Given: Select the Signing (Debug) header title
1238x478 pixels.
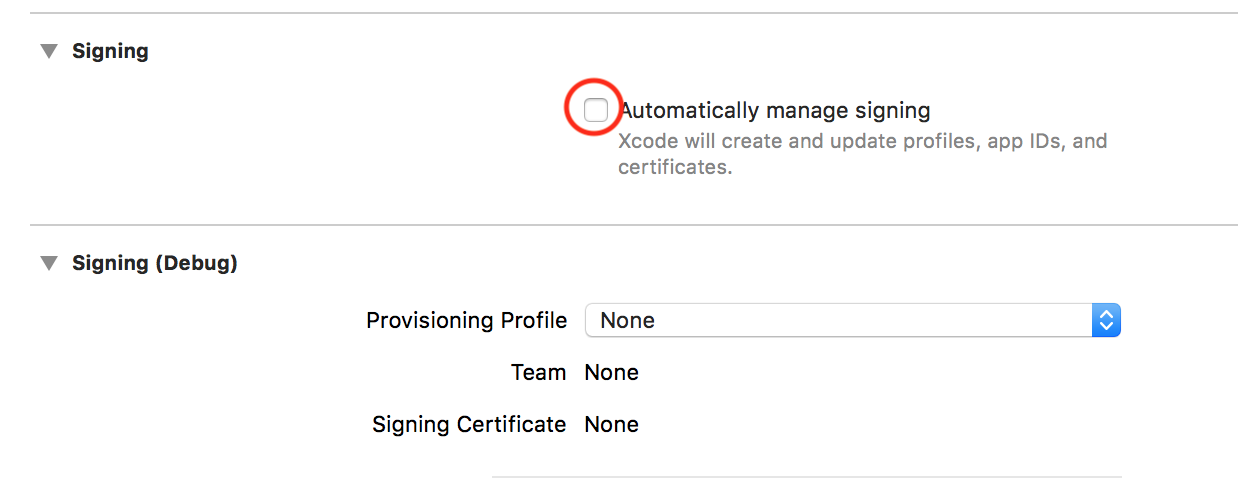Looking at the screenshot, I should (155, 264).
